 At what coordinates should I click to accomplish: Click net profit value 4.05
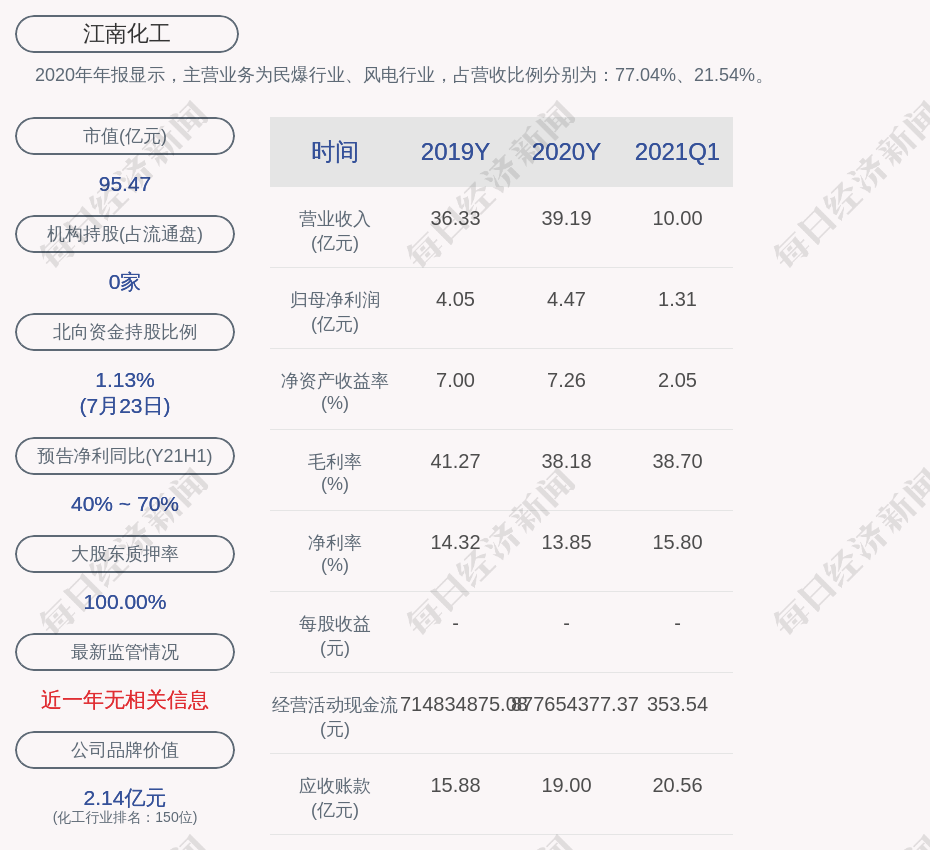[x=455, y=300]
